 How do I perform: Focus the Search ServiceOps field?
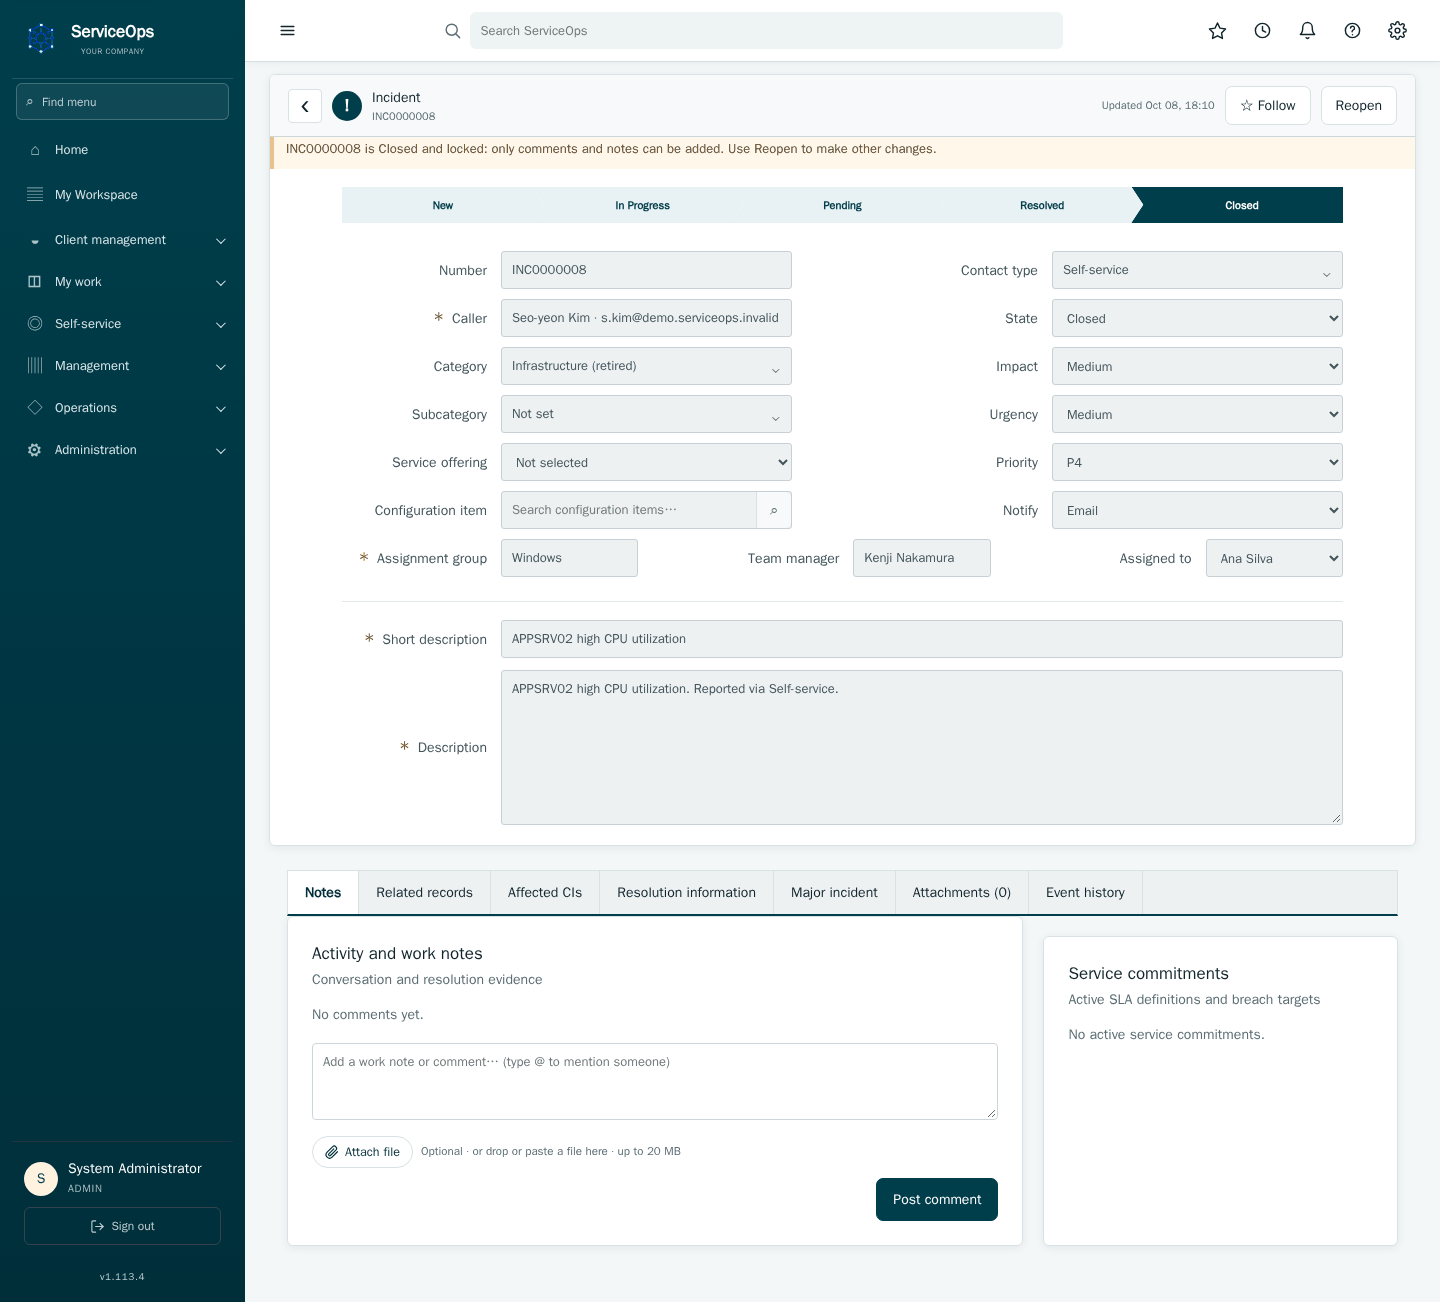(766, 31)
